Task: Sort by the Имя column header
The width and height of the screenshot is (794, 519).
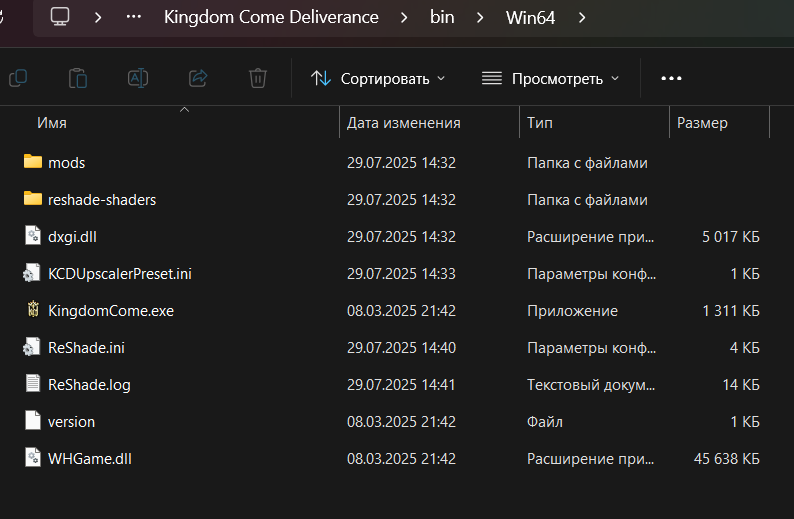Action: pos(52,123)
